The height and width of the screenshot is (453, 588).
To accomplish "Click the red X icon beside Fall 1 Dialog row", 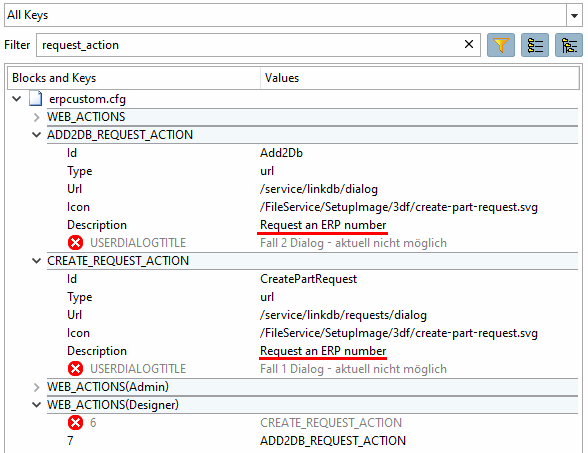I will 75,369.
